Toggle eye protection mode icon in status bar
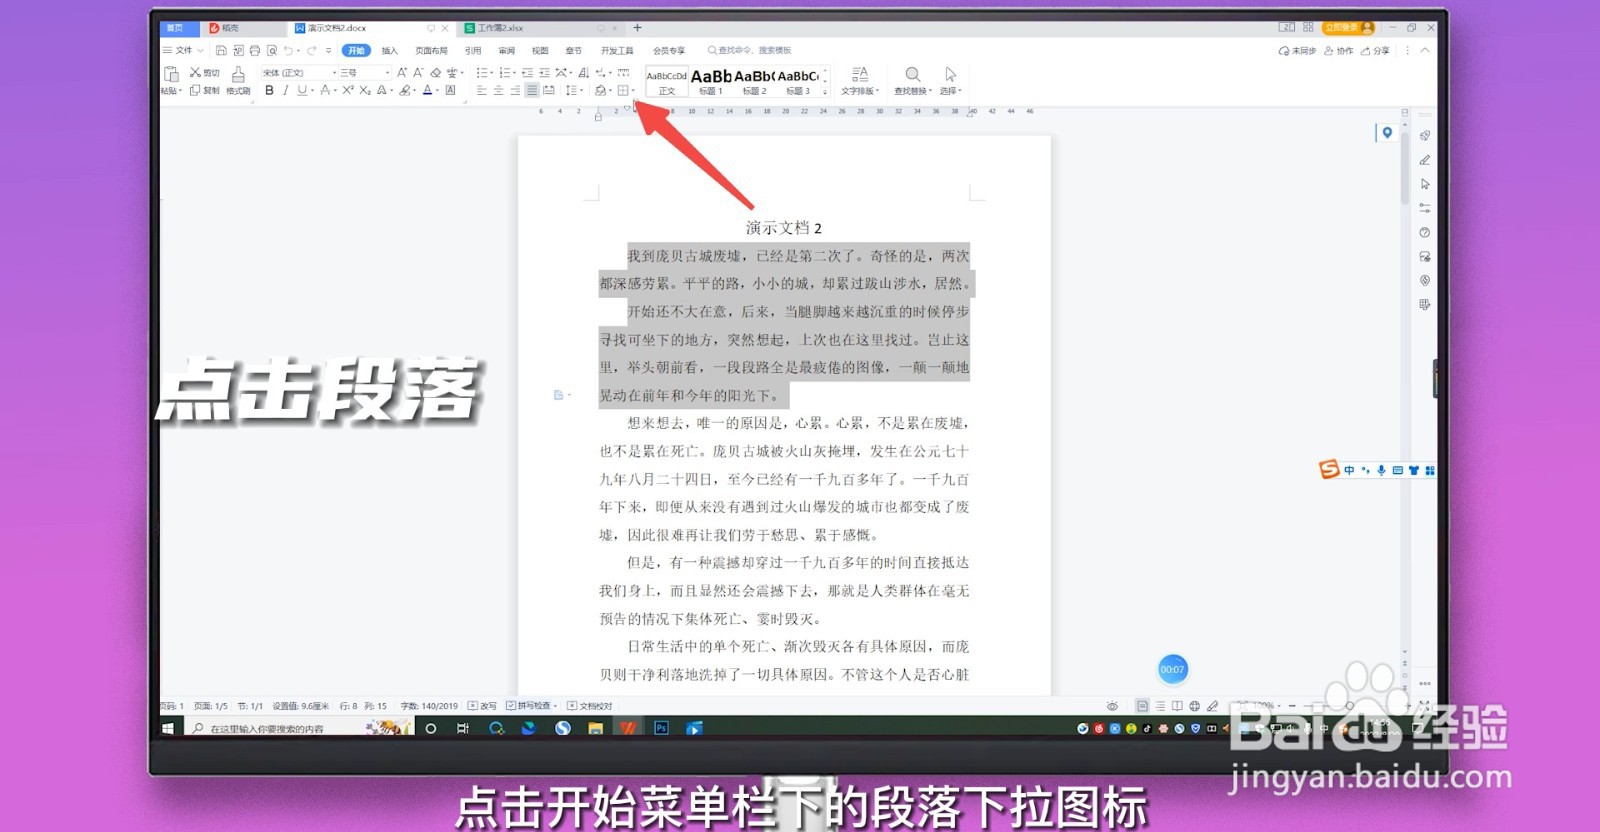The width and height of the screenshot is (1600, 832). pyautogui.click(x=1111, y=705)
